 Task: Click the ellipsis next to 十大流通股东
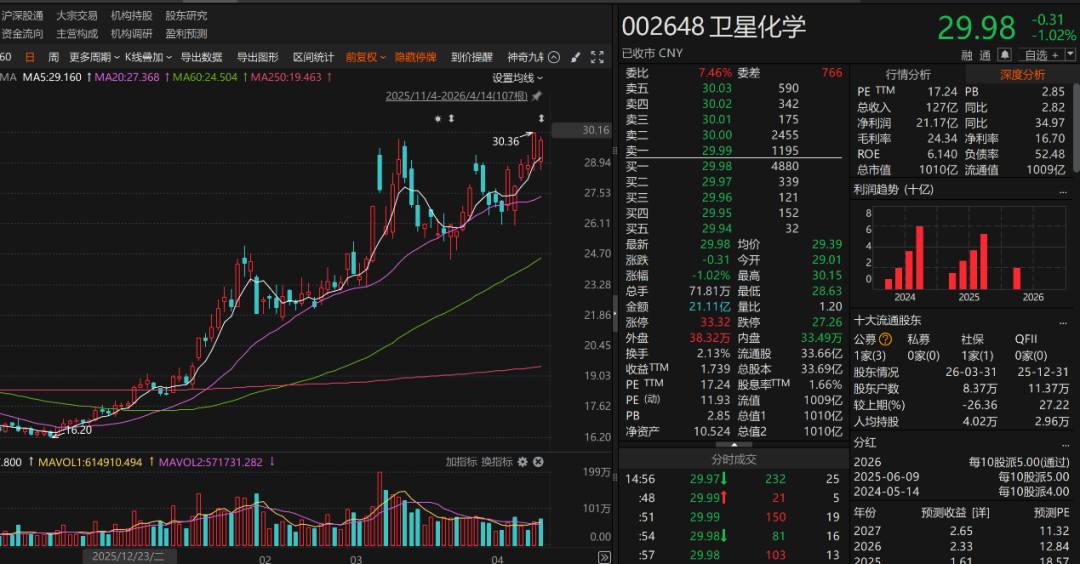[x=1063, y=322]
